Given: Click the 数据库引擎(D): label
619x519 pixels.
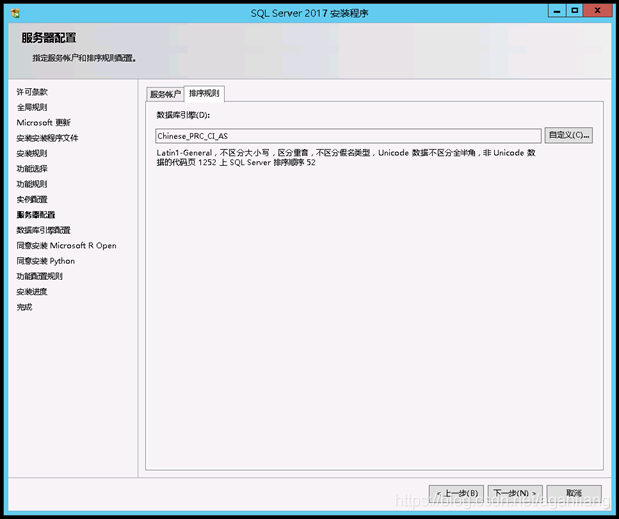Looking at the screenshot, I should tap(183, 115).
